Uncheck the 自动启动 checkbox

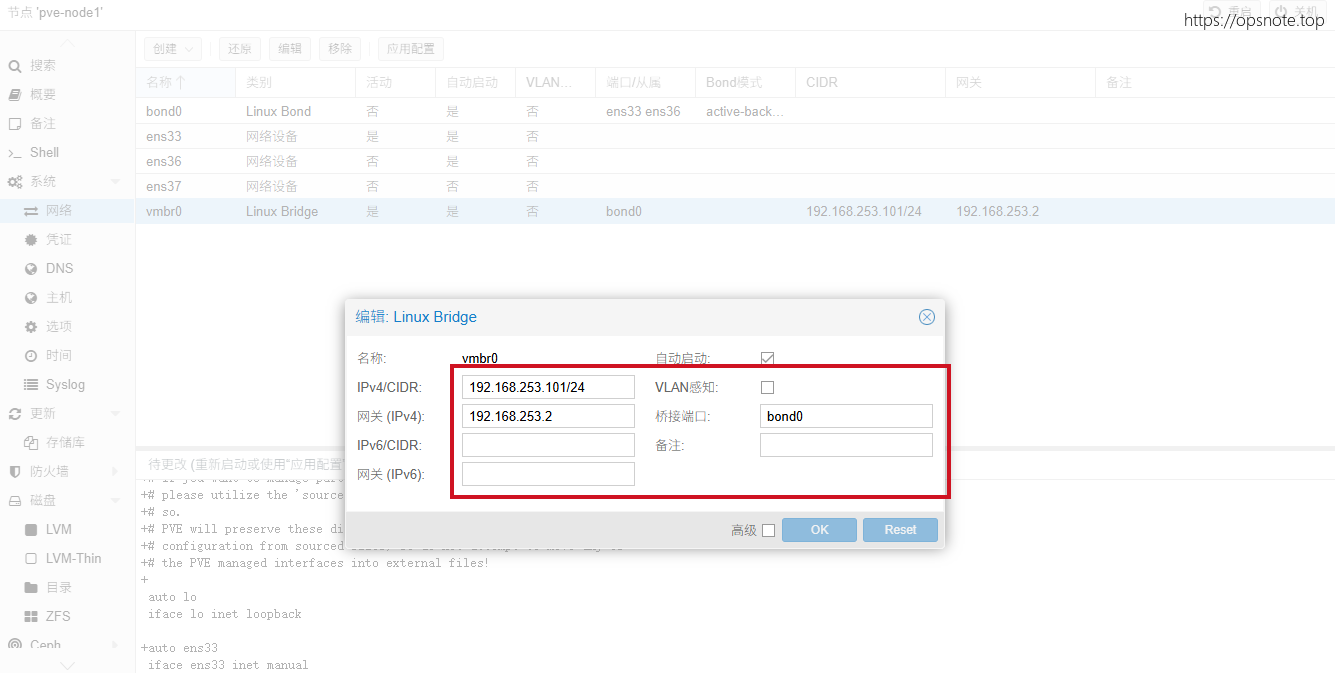tap(768, 358)
